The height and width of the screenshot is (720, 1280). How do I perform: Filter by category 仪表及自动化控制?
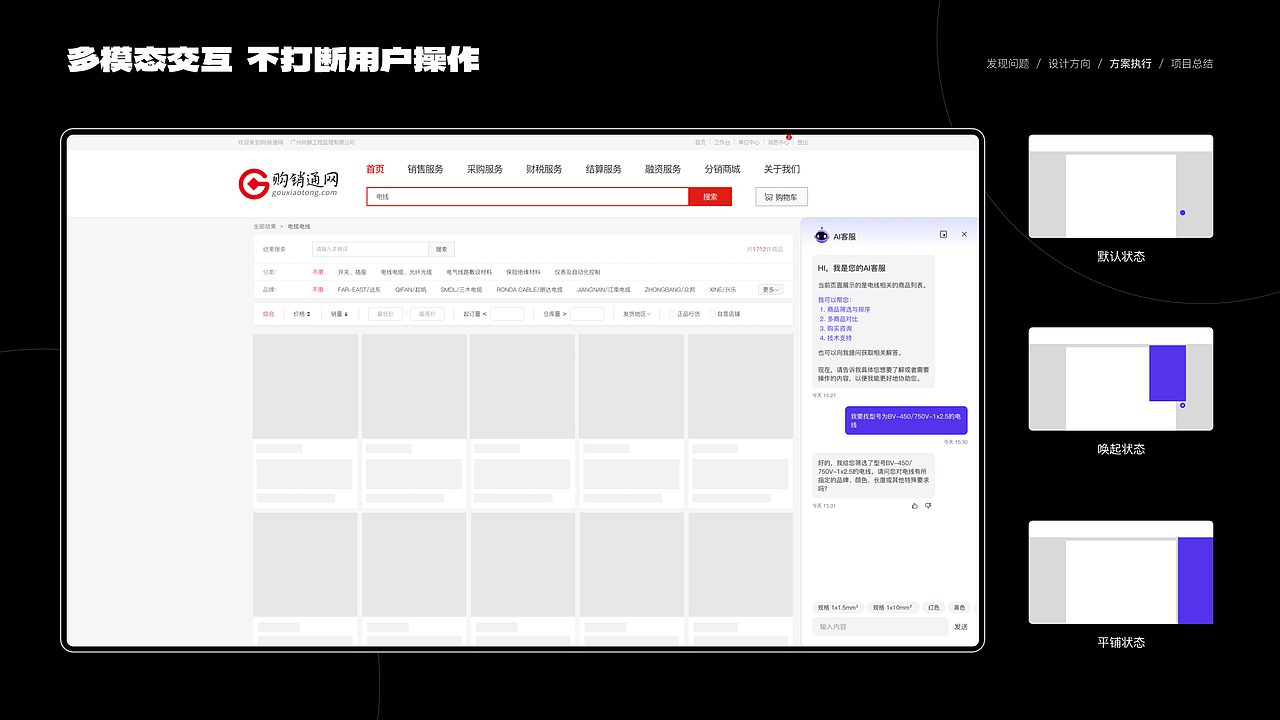click(x=577, y=272)
